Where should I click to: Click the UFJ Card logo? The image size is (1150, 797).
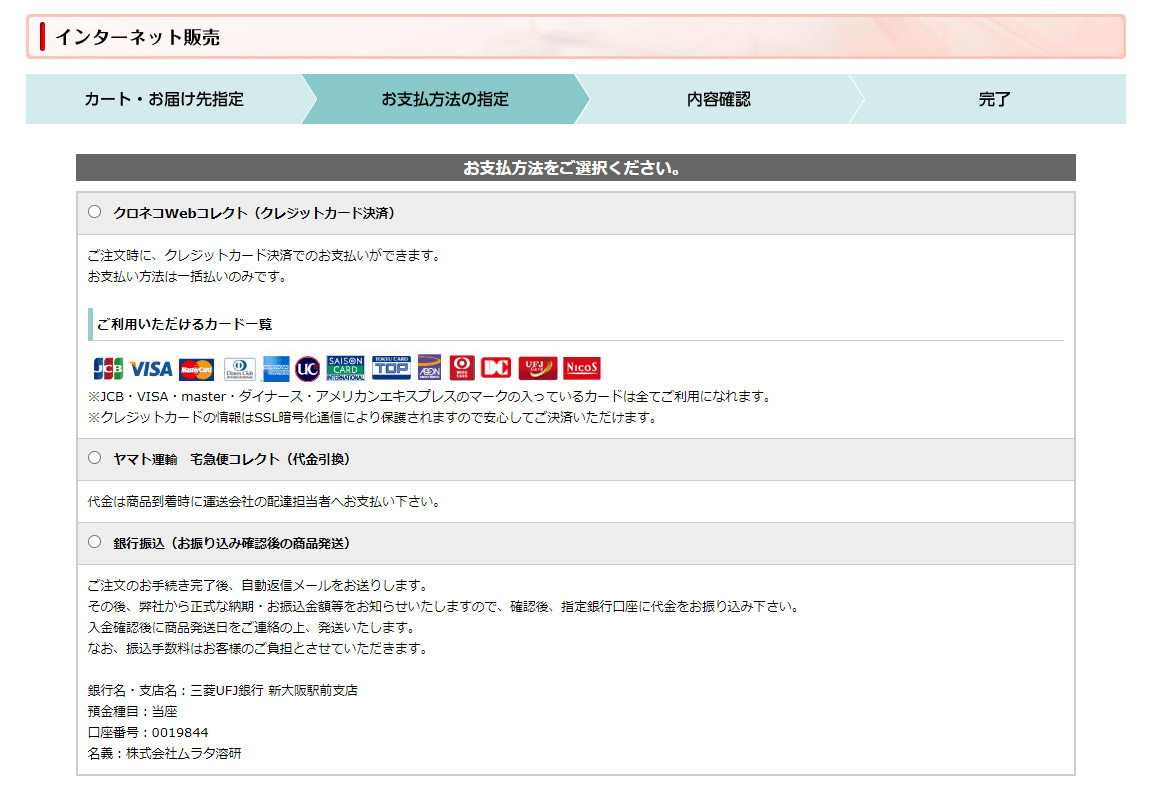coord(538,367)
